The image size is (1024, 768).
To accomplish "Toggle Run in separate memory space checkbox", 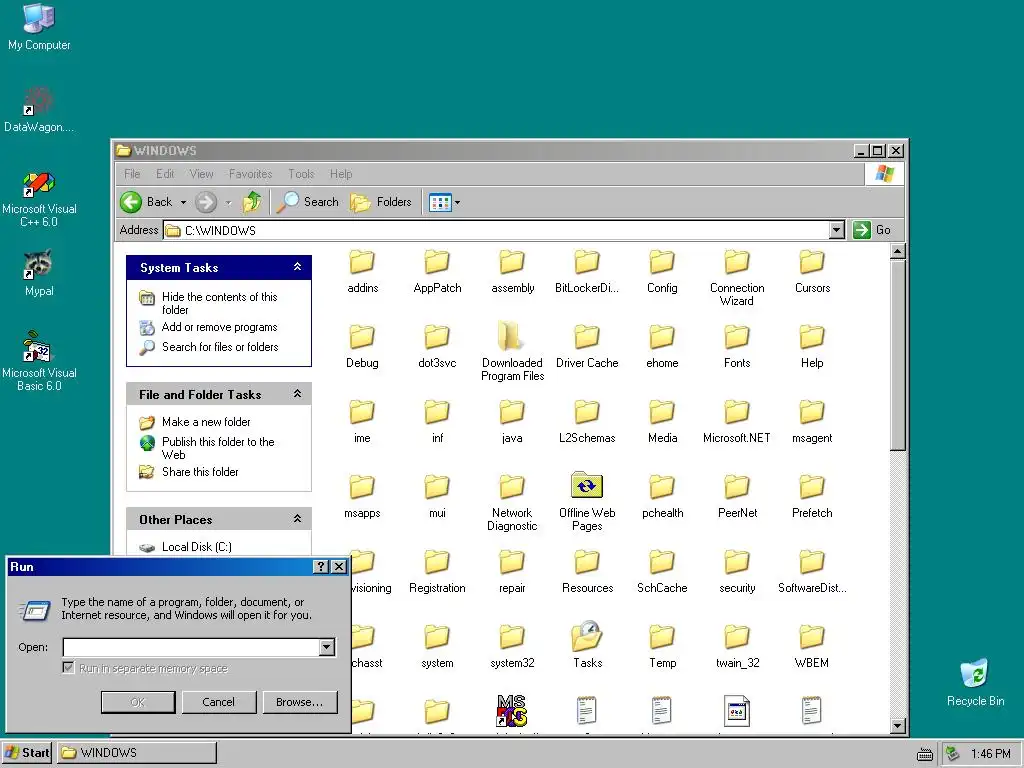I will click(x=69, y=667).
